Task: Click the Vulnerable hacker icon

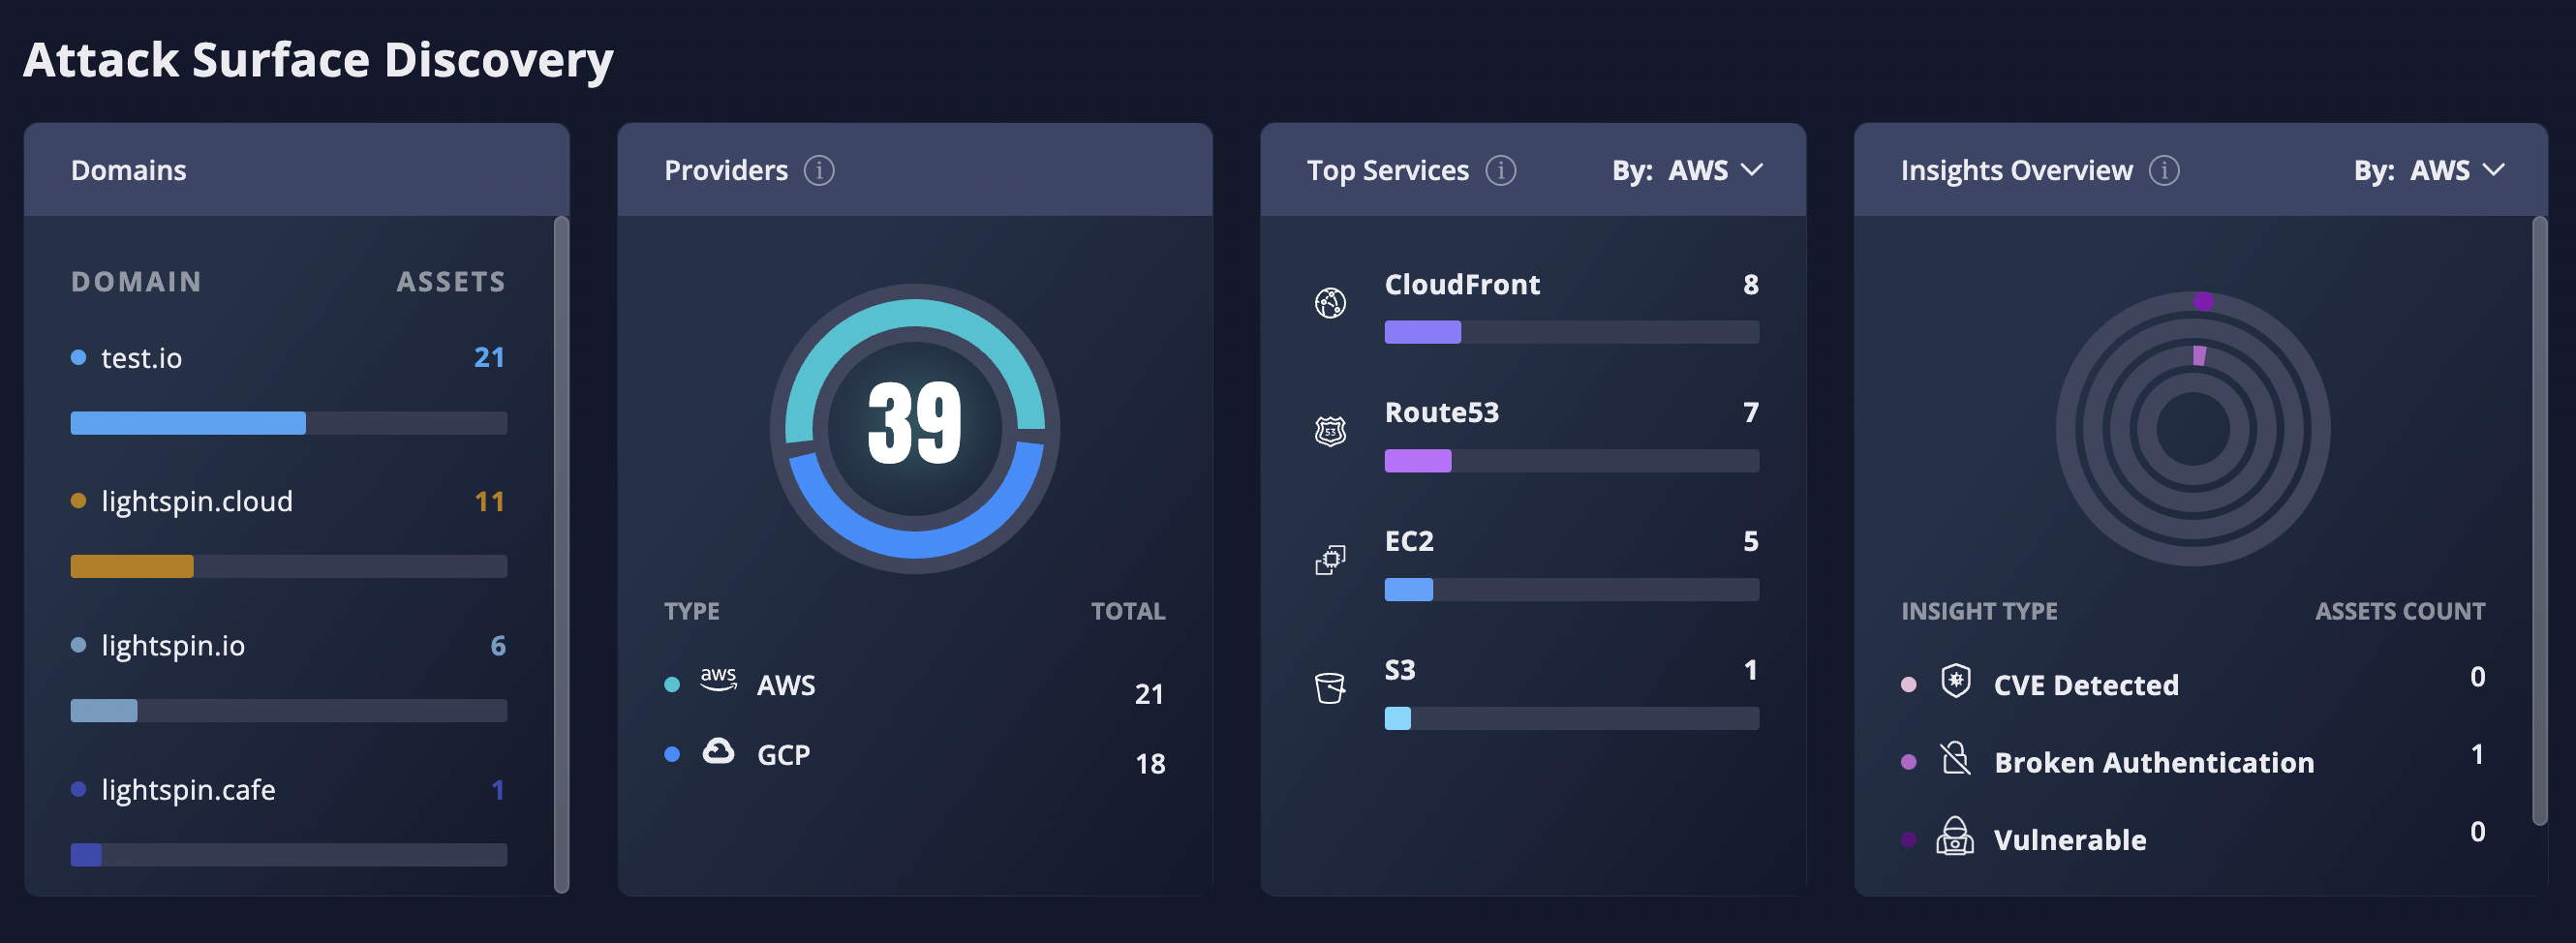Action: (1955, 836)
